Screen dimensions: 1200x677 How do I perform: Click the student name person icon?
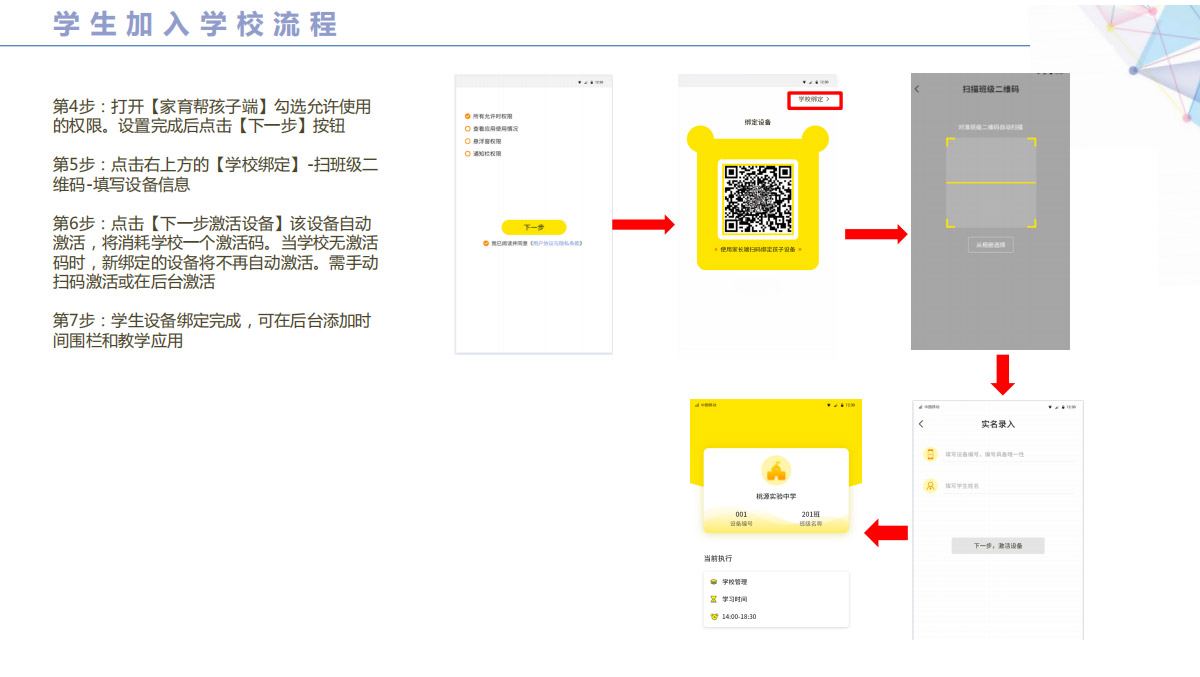click(x=930, y=486)
